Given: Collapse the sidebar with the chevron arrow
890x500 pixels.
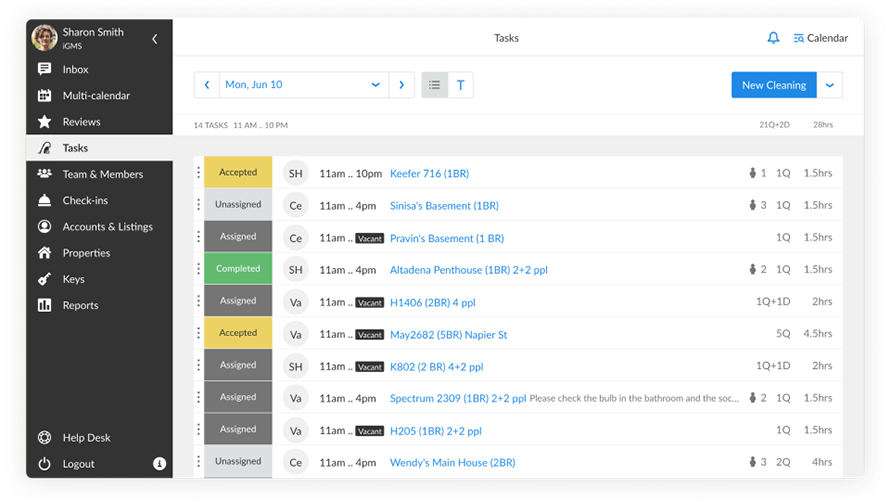Looking at the screenshot, I should coord(154,39).
